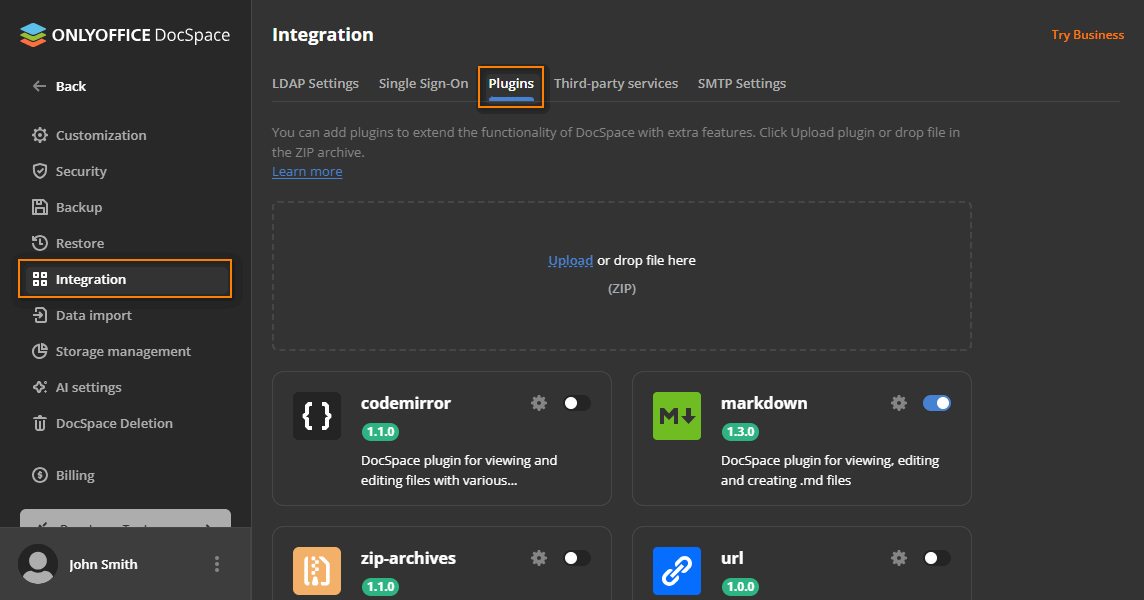The image size is (1144, 600).
Task: Click the ONLYOFFICE DocSpace logo
Action: tap(125, 35)
